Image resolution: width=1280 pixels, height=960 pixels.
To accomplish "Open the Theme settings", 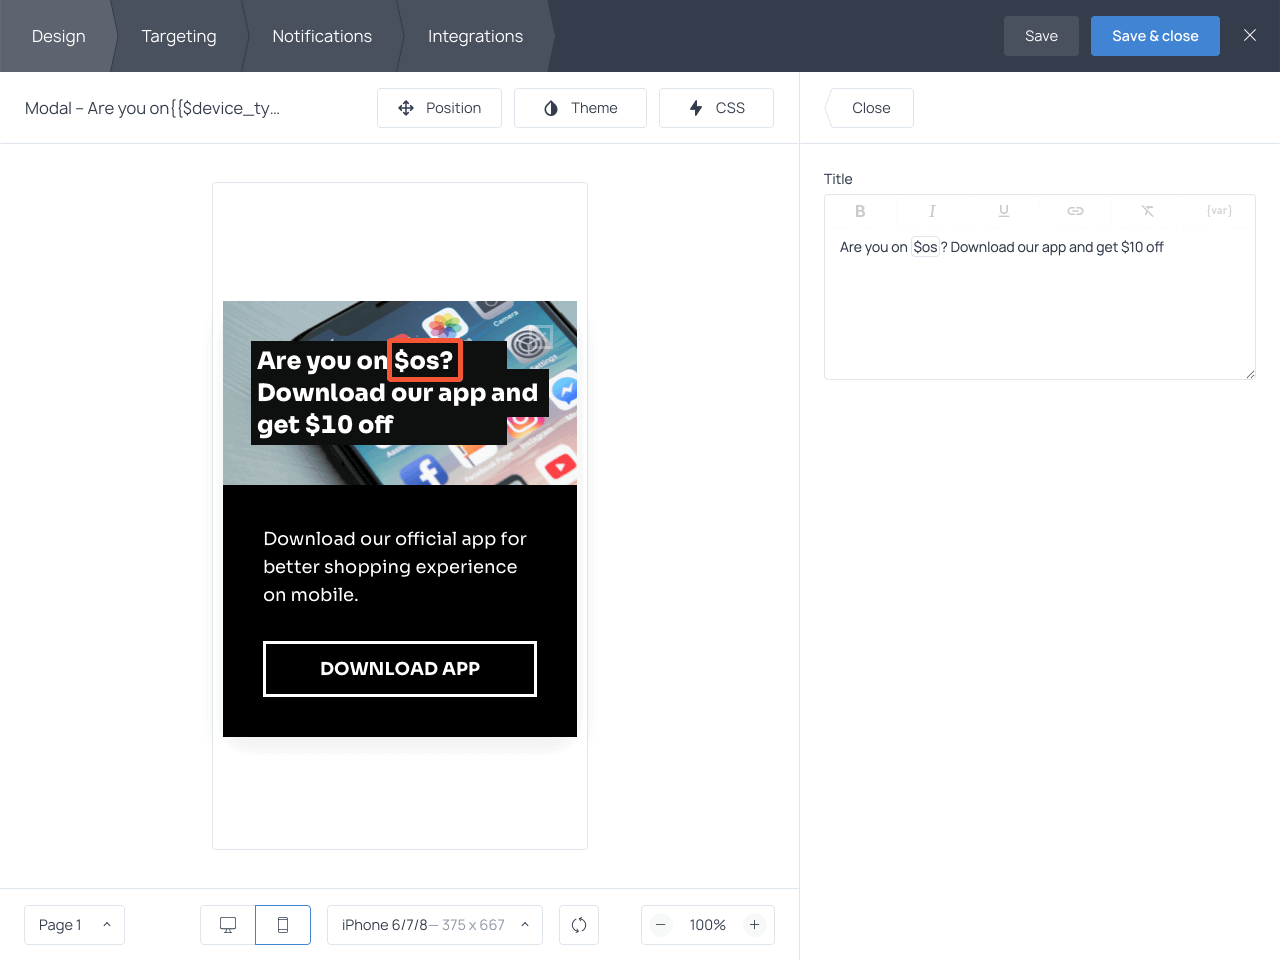I will (x=580, y=108).
